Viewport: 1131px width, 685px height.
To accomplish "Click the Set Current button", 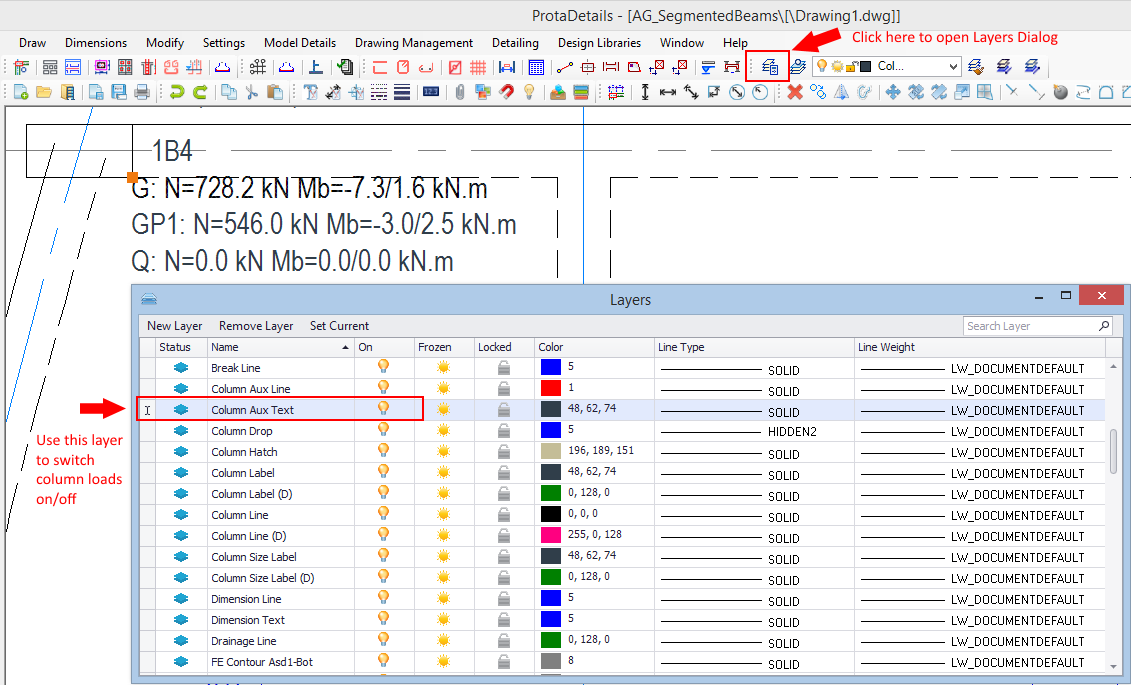I will (x=339, y=326).
